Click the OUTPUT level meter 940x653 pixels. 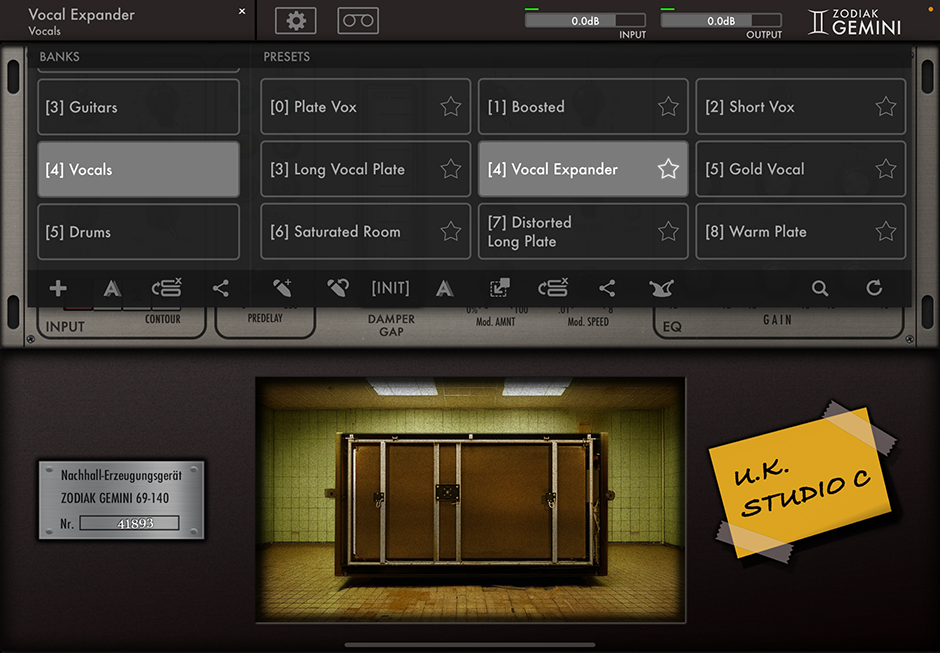coord(721,20)
